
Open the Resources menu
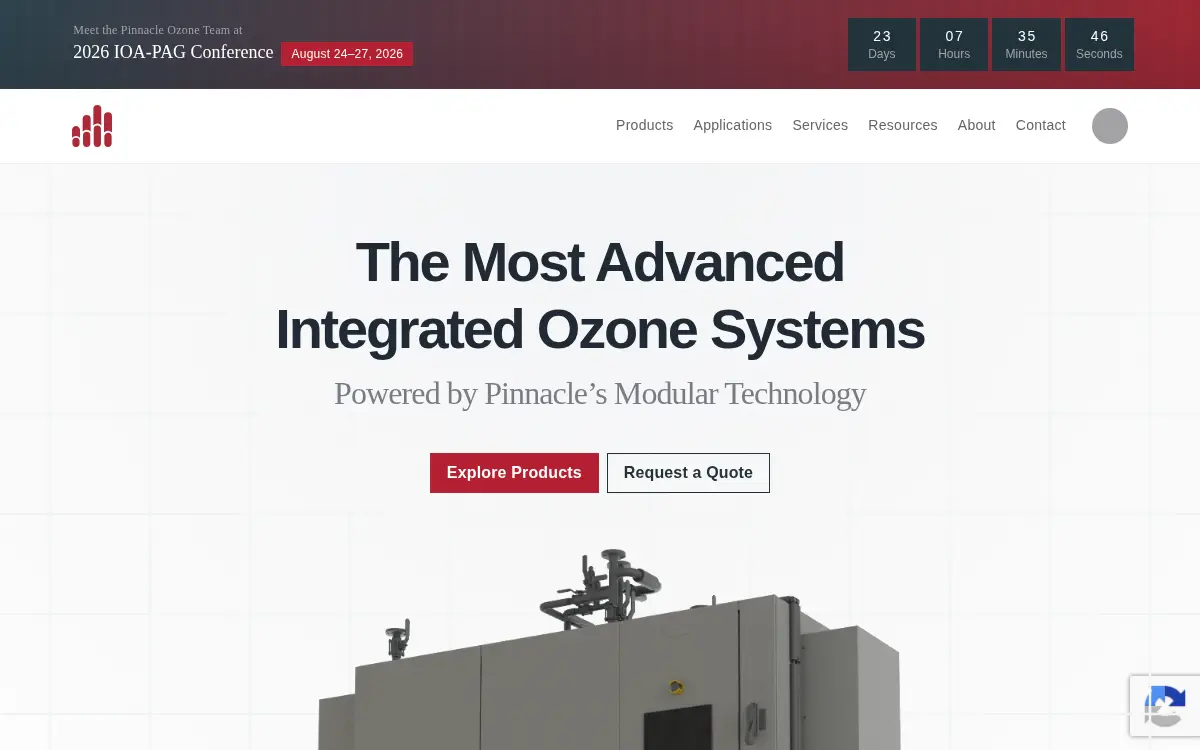point(902,125)
